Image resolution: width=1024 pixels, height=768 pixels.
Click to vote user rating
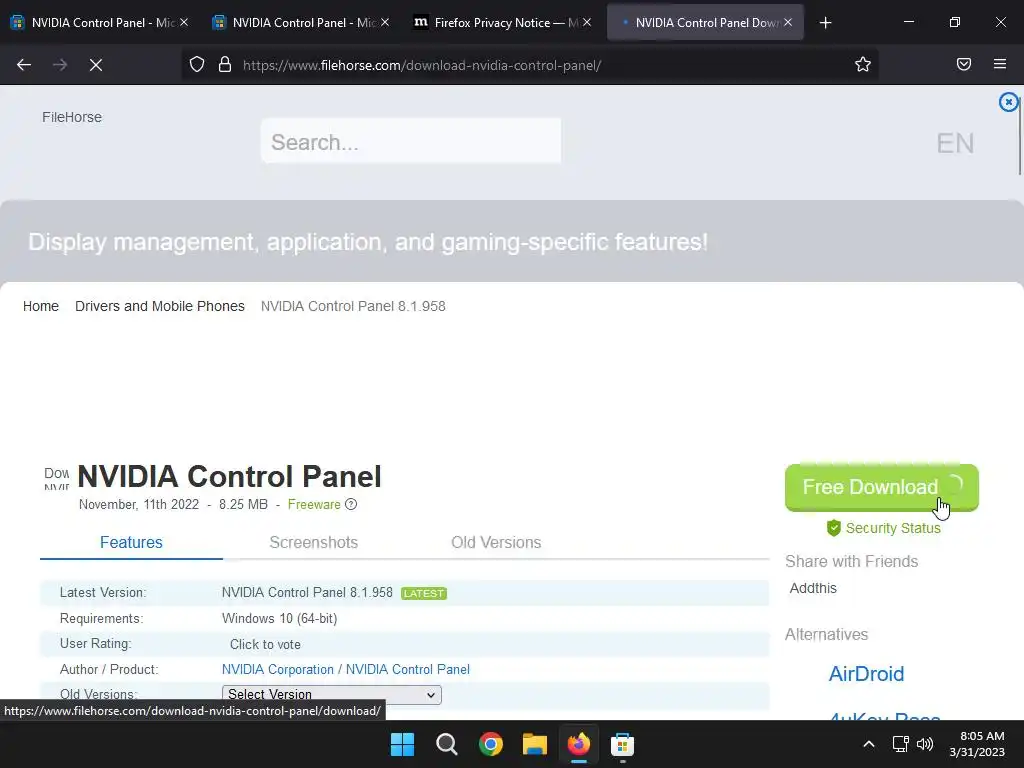(x=265, y=644)
